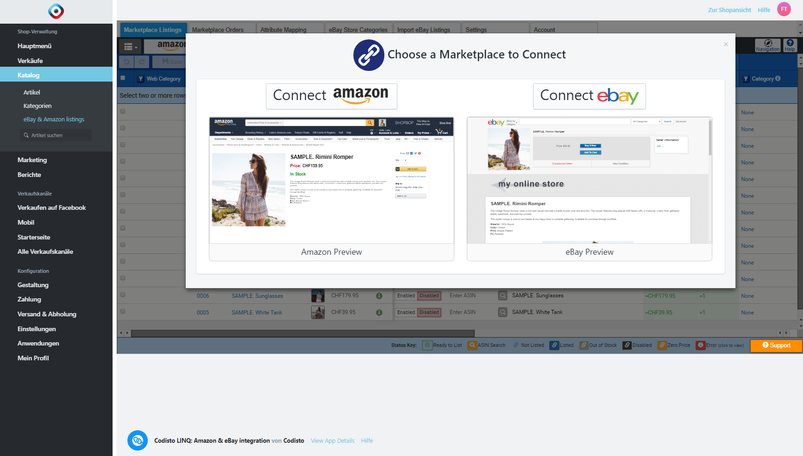Open the Web Category column filter

pyautogui.click(x=140, y=79)
